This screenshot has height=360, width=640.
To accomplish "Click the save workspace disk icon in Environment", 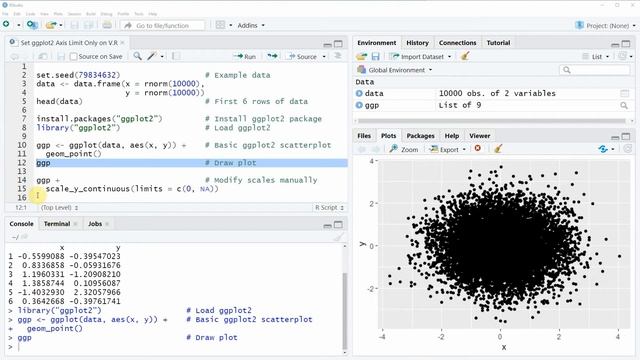I will click(x=376, y=56).
